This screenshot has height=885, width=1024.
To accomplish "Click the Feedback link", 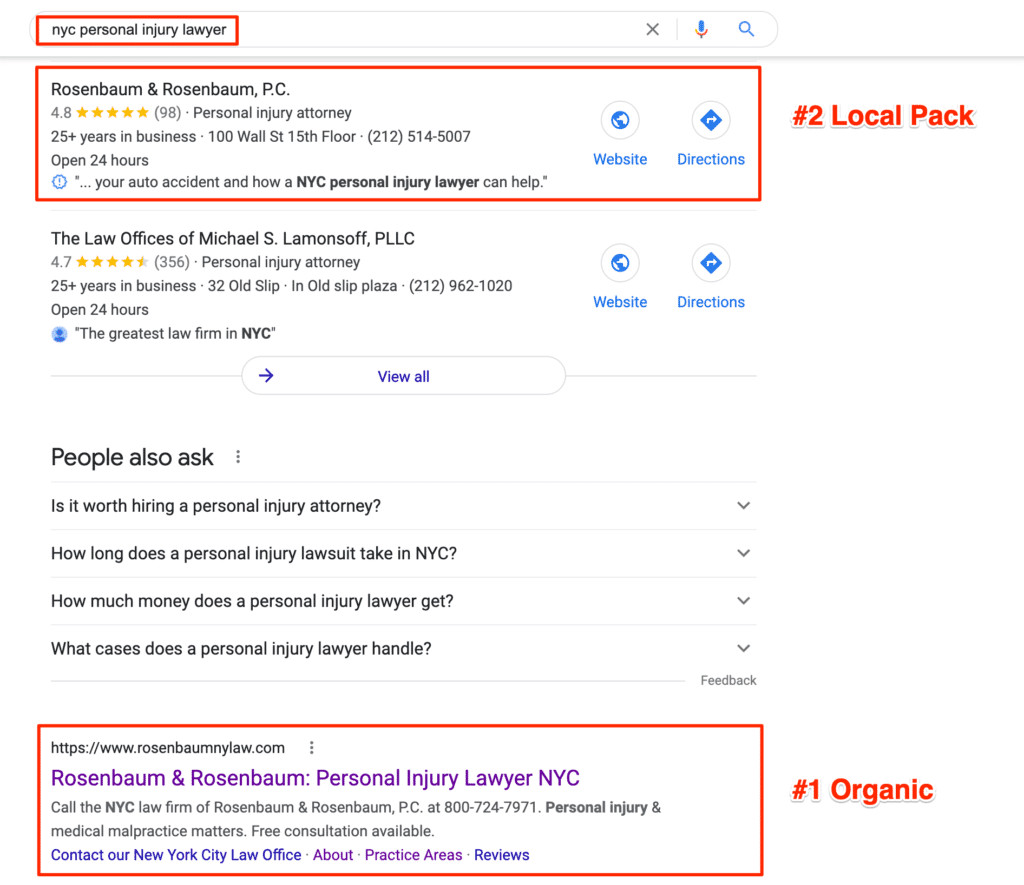I will point(728,681).
